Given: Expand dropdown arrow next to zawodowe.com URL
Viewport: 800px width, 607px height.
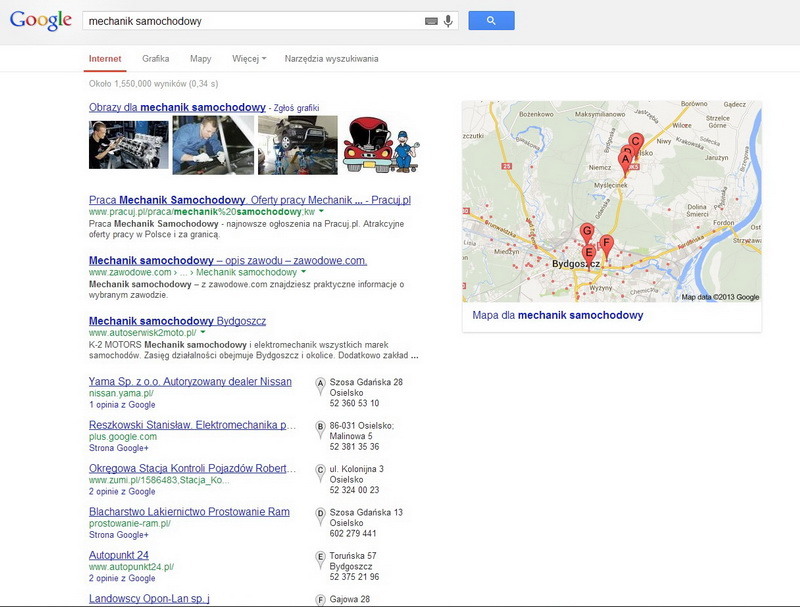Looking at the screenshot, I should (304, 272).
